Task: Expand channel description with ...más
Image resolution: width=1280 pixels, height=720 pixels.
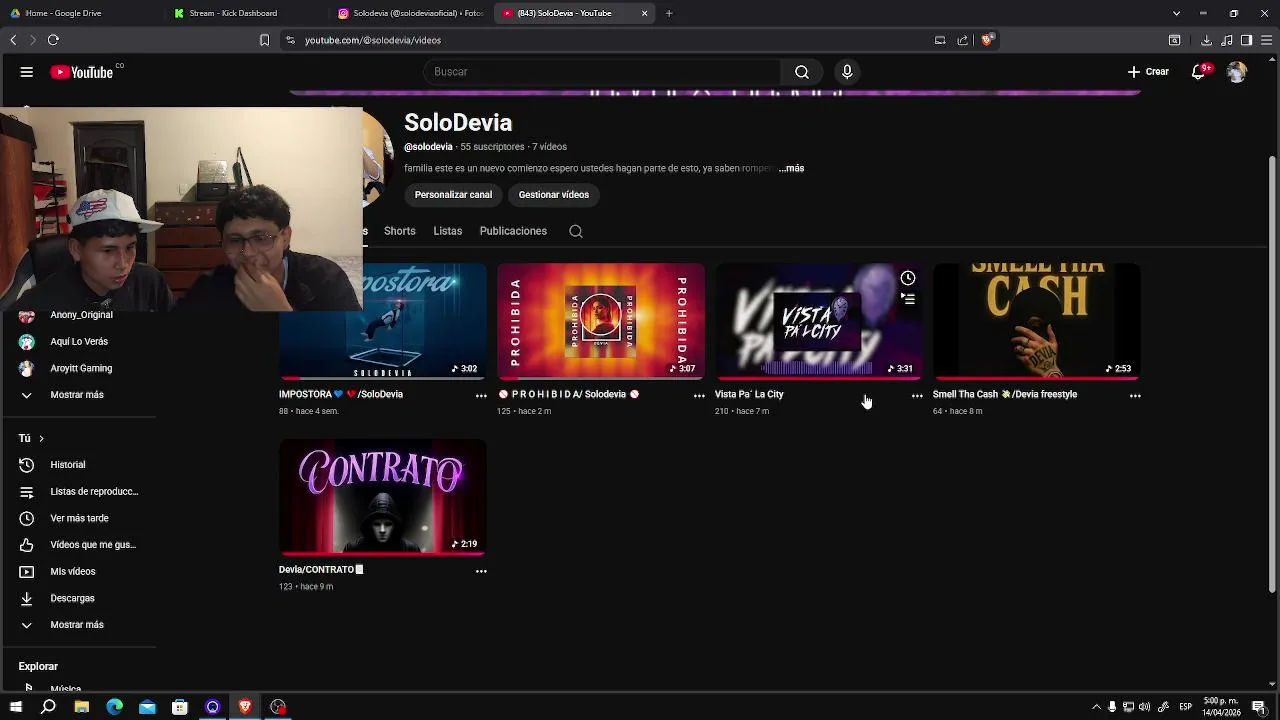Action: point(791,168)
